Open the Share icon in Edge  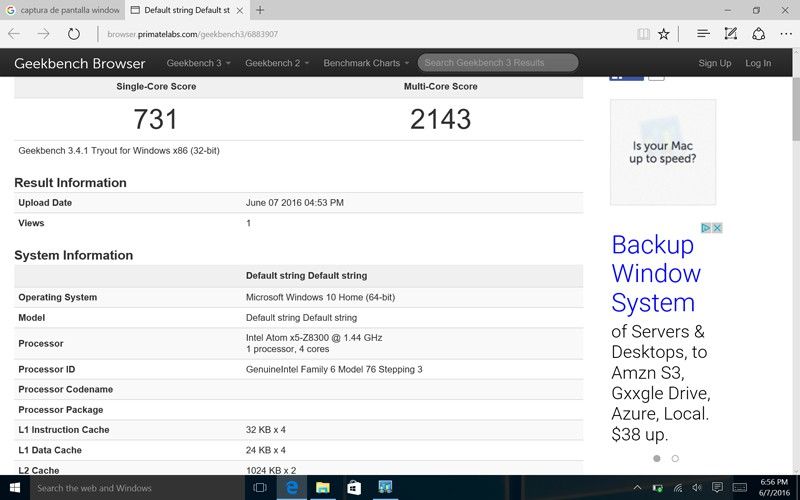pyautogui.click(x=759, y=34)
